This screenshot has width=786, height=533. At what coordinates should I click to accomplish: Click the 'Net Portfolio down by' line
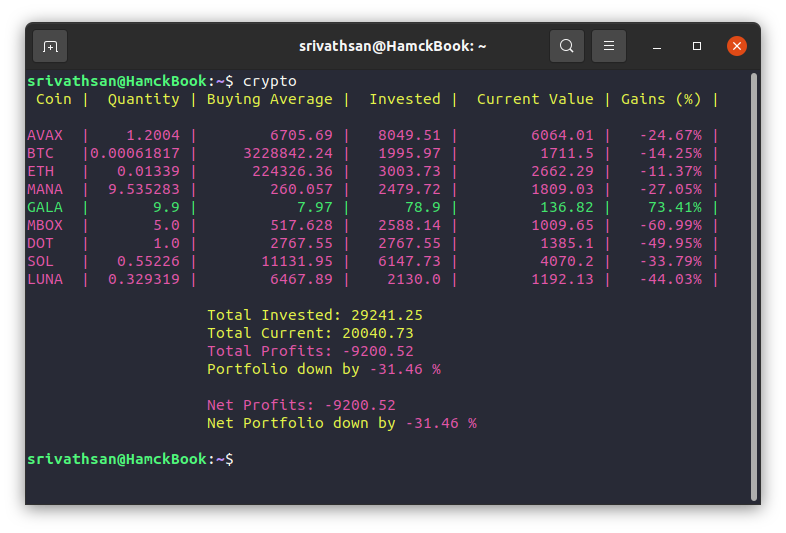342,423
